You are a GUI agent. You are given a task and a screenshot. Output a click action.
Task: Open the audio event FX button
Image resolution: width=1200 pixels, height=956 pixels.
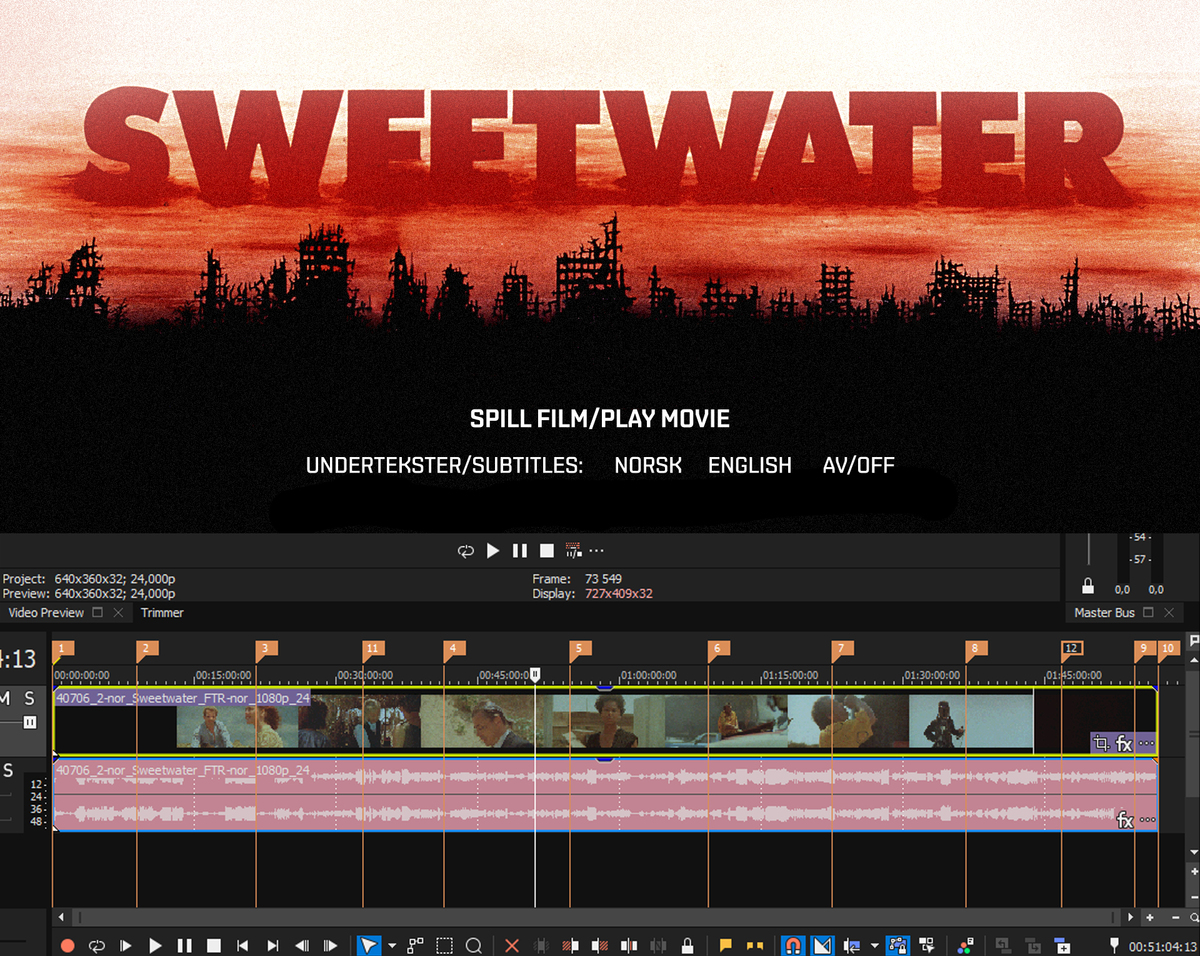coord(1125,820)
